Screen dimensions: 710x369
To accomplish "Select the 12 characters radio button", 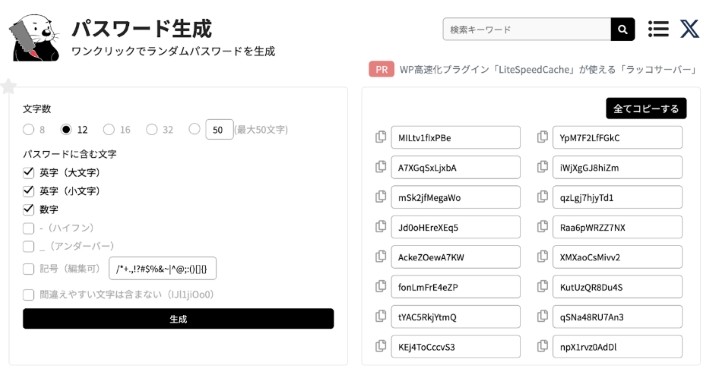I will pos(66,129).
